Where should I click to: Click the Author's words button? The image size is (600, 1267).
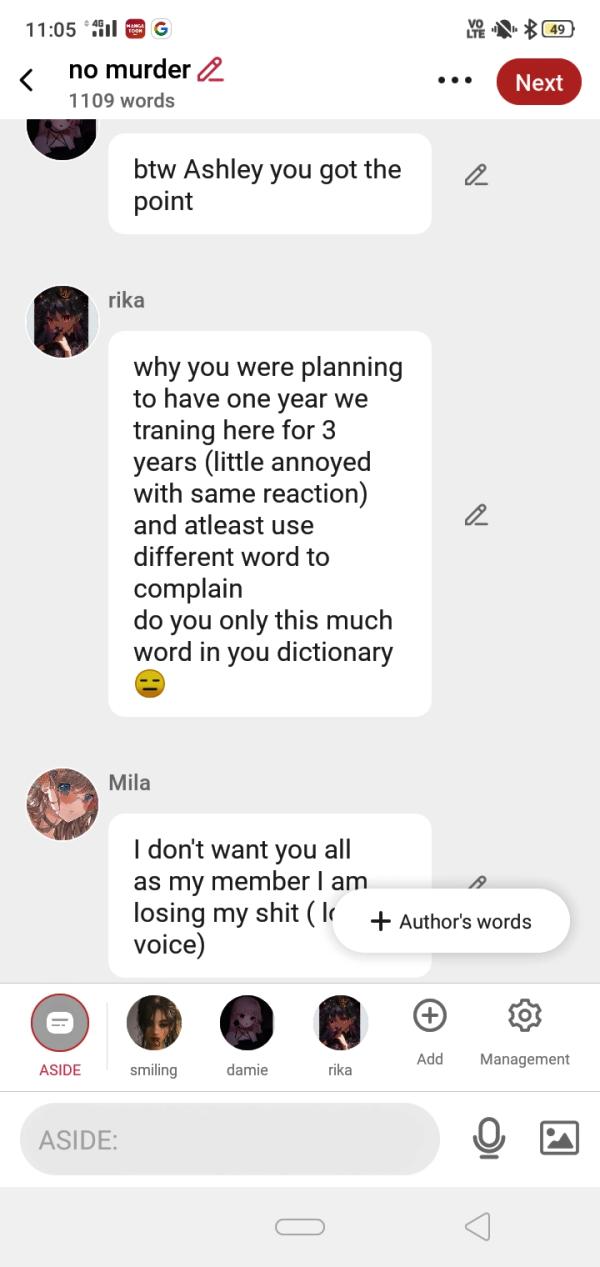tap(451, 922)
